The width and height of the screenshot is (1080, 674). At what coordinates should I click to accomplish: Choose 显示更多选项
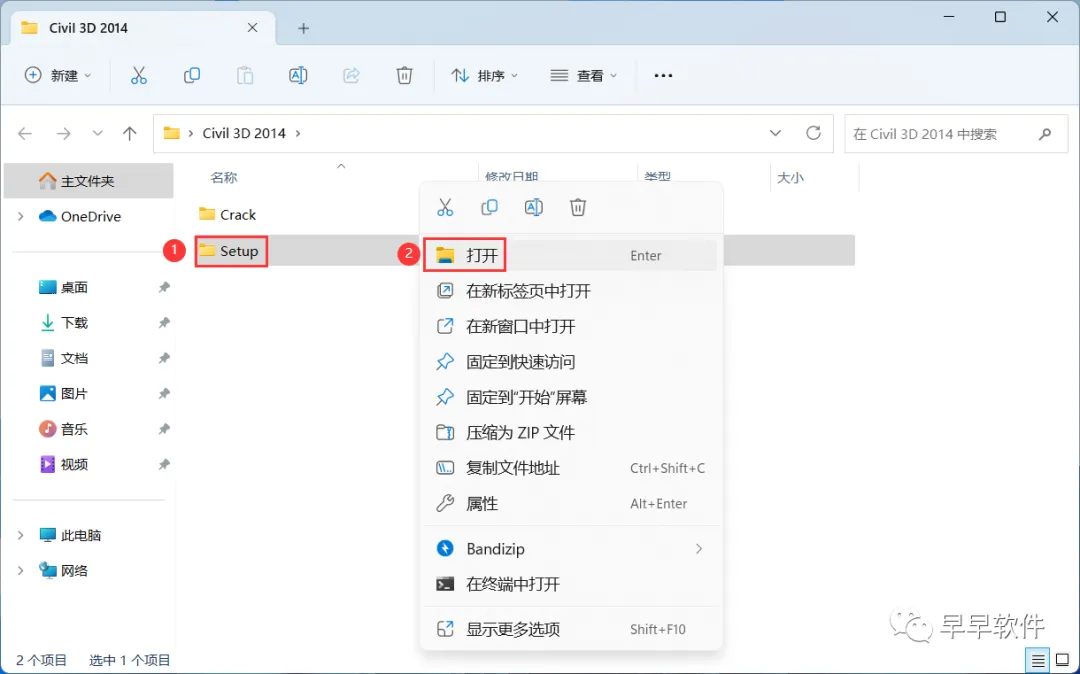[x=571, y=629]
